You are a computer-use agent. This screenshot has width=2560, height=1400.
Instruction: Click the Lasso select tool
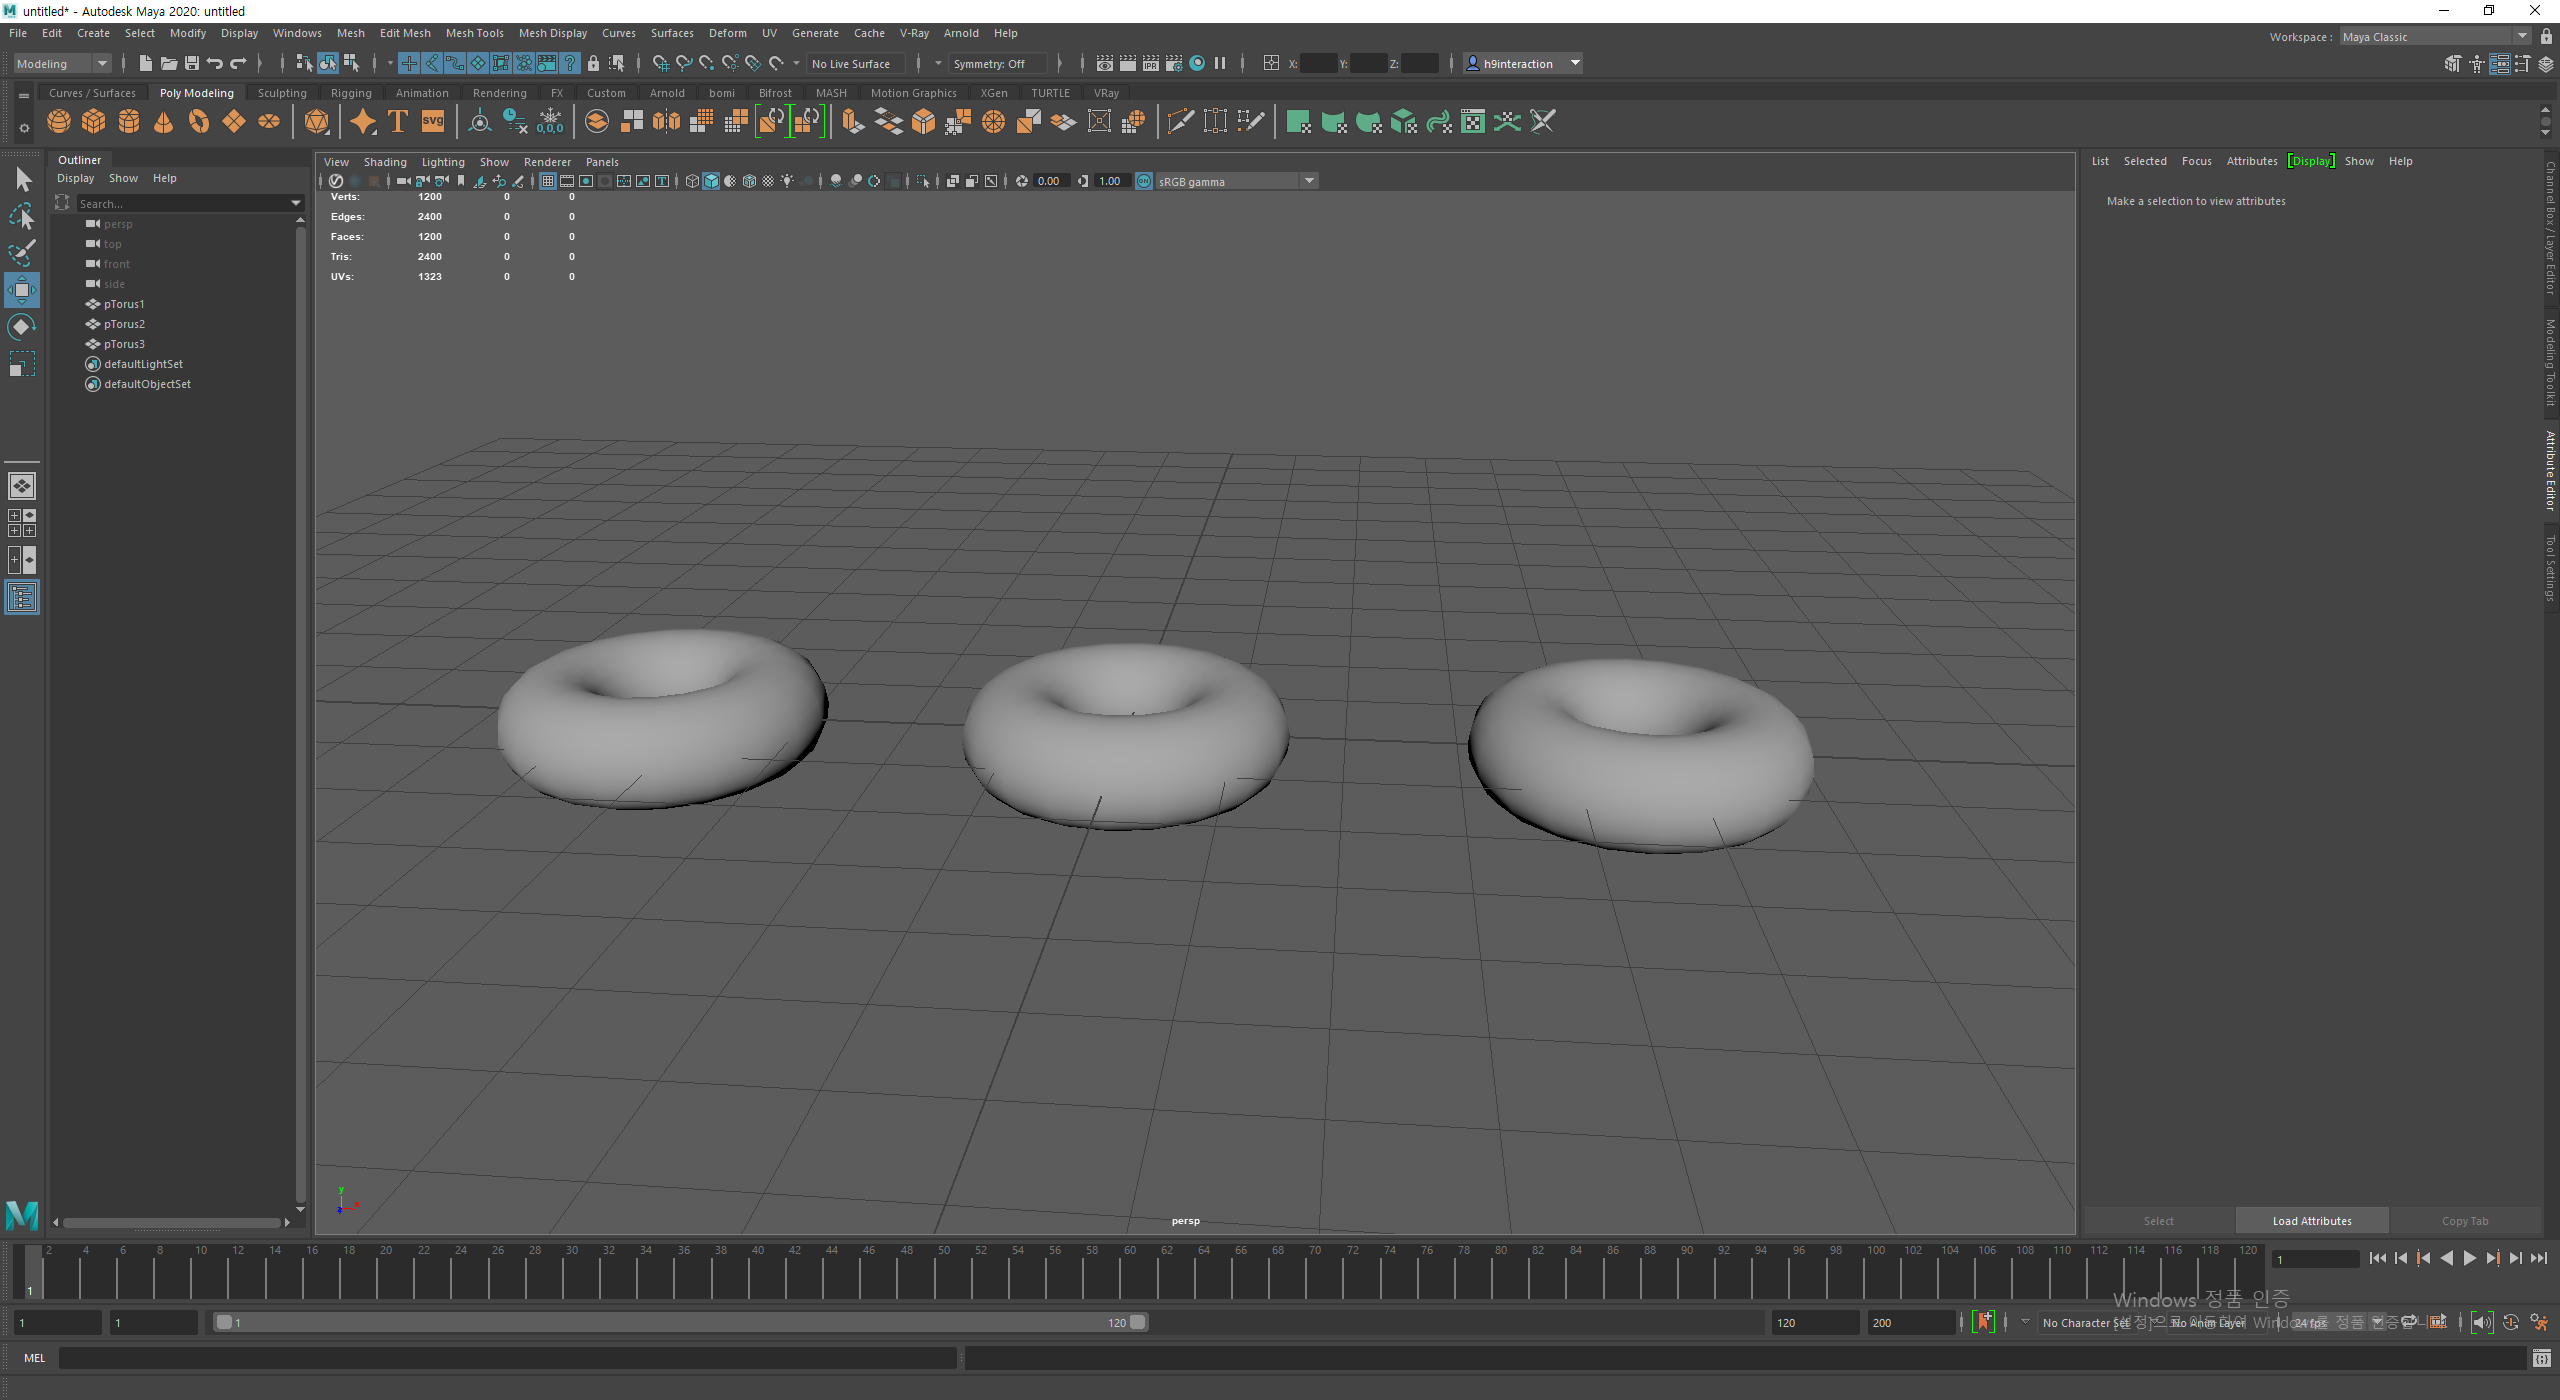(22, 216)
